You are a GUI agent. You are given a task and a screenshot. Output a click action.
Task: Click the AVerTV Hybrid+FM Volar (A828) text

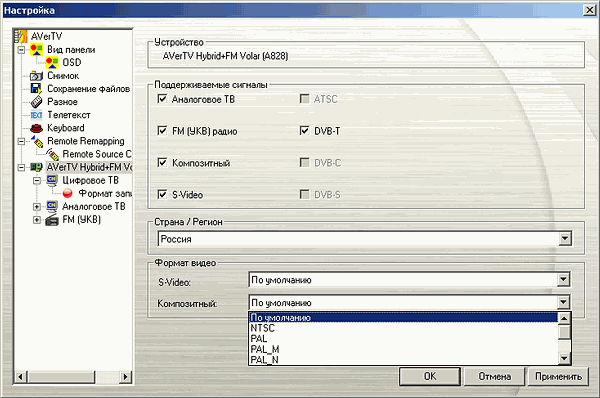pyautogui.click(x=225, y=56)
